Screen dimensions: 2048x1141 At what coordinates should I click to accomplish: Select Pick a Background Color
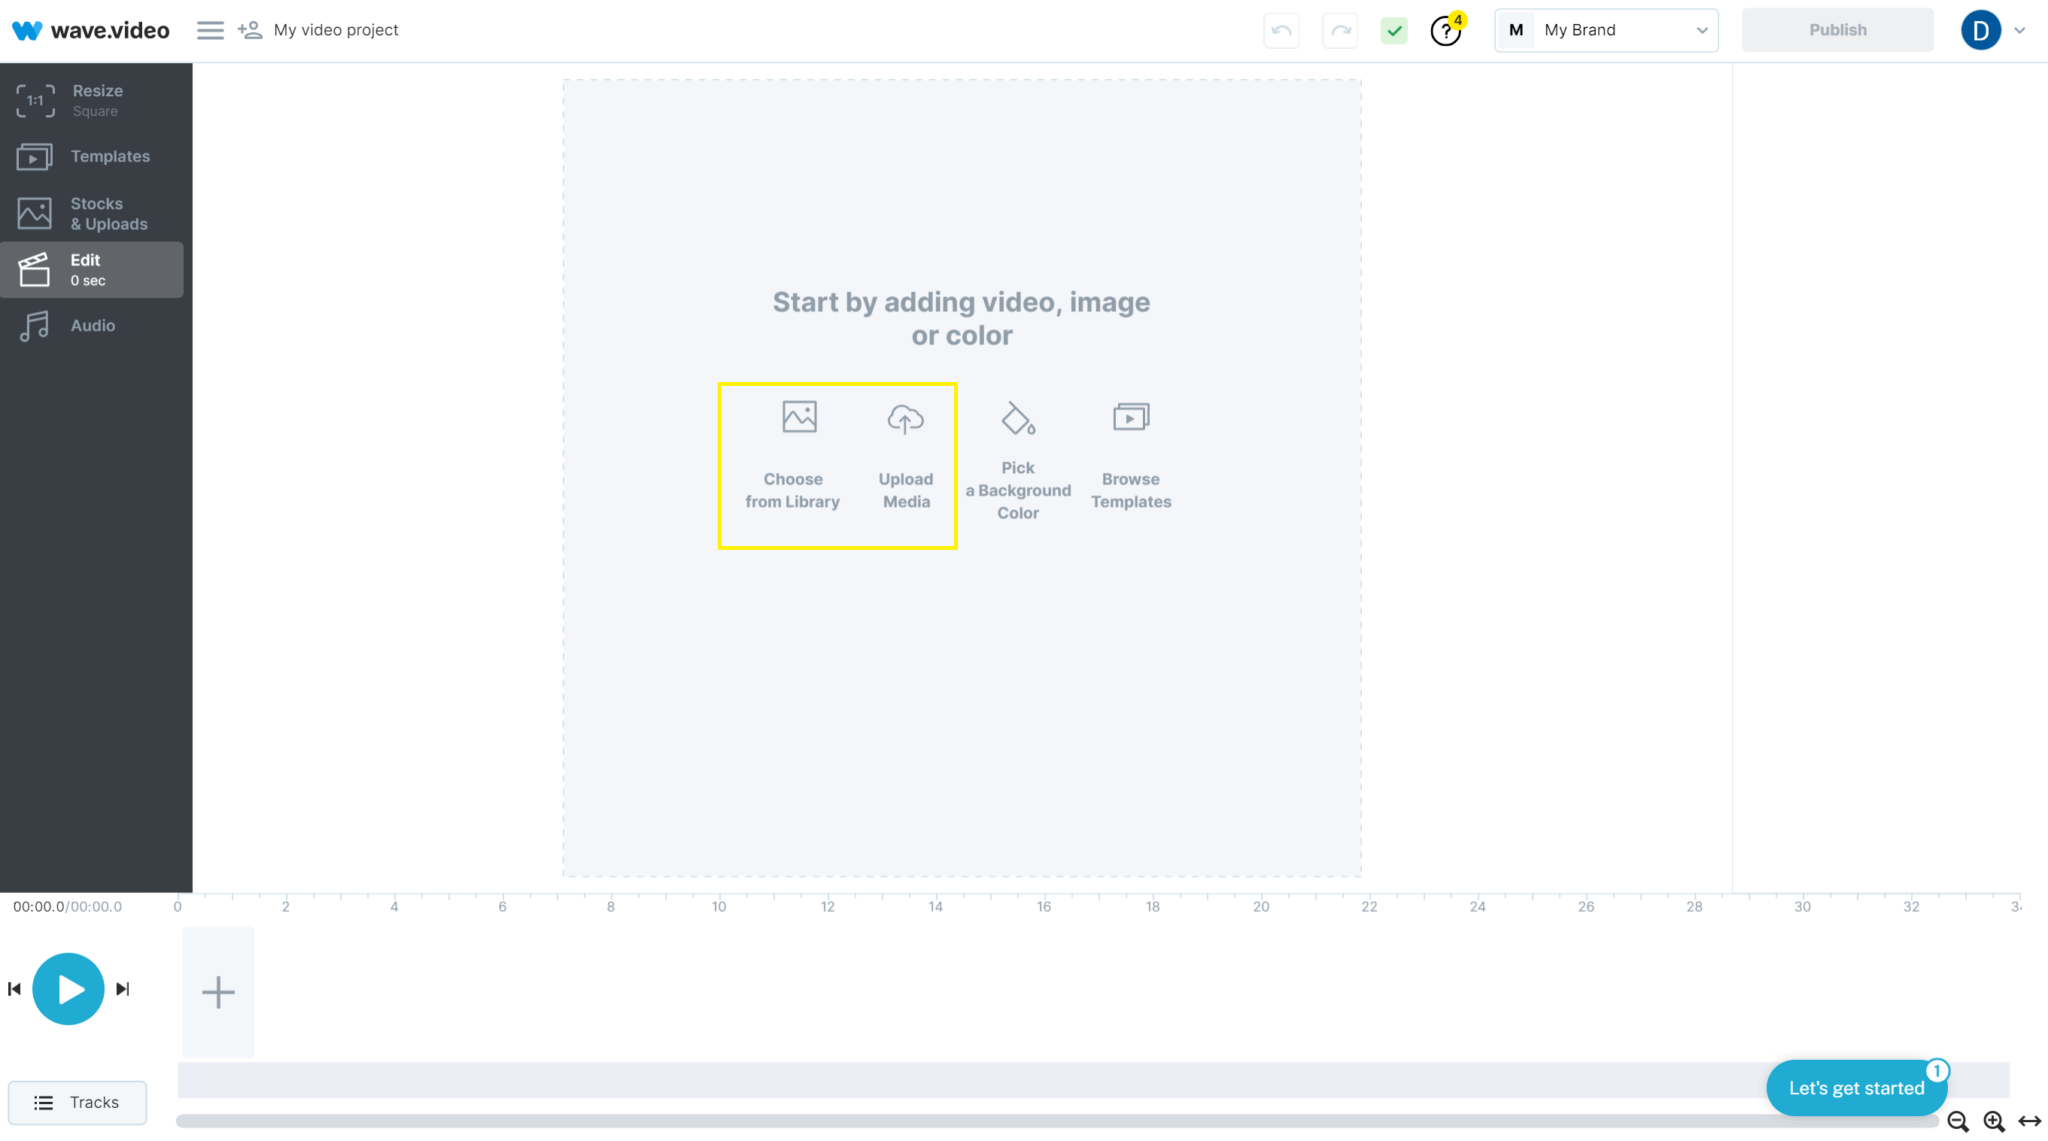(1017, 451)
